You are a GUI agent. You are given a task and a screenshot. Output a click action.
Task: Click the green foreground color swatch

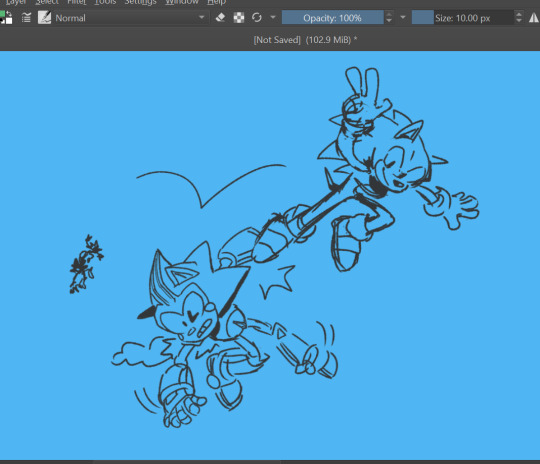[2, 14]
